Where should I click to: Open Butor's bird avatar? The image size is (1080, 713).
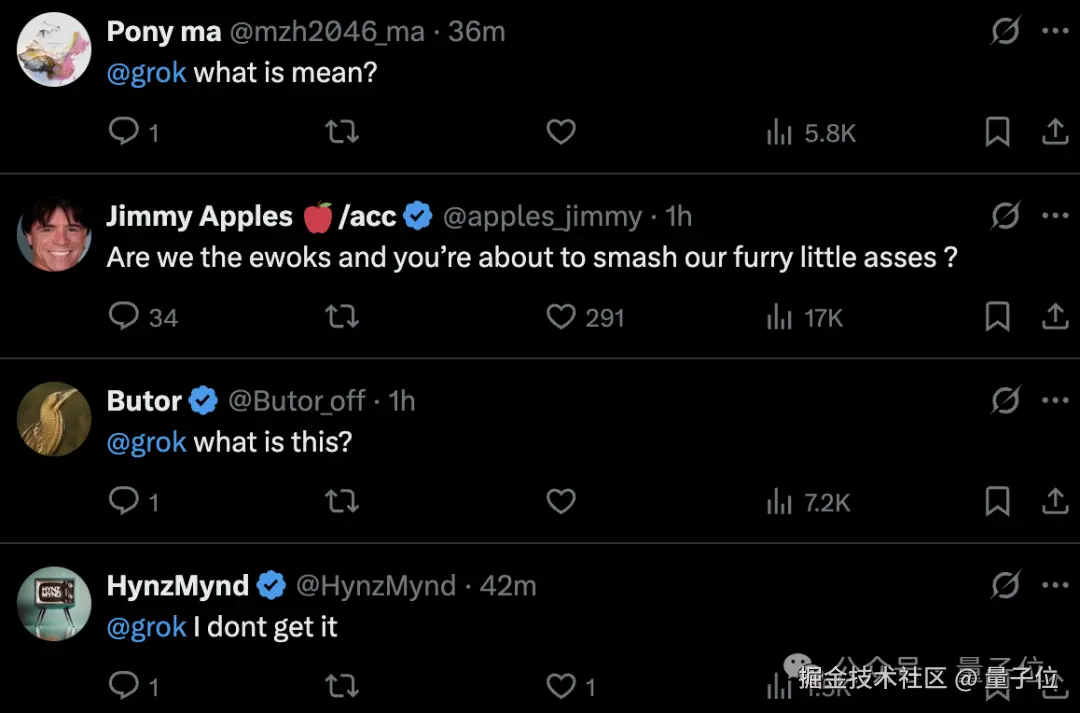click(x=54, y=418)
